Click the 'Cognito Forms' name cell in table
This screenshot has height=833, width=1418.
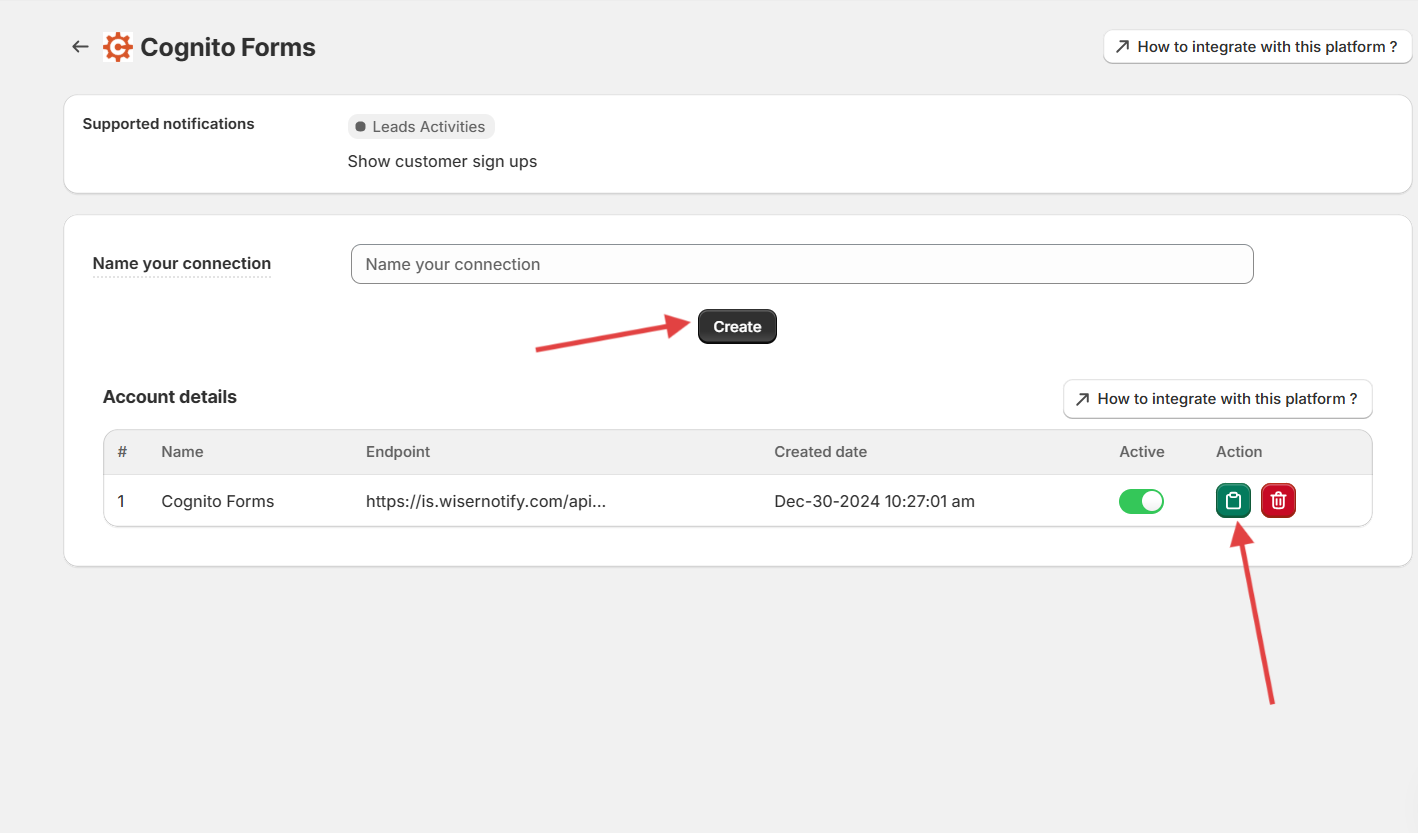pyautogui.click(x=218, y=501)
